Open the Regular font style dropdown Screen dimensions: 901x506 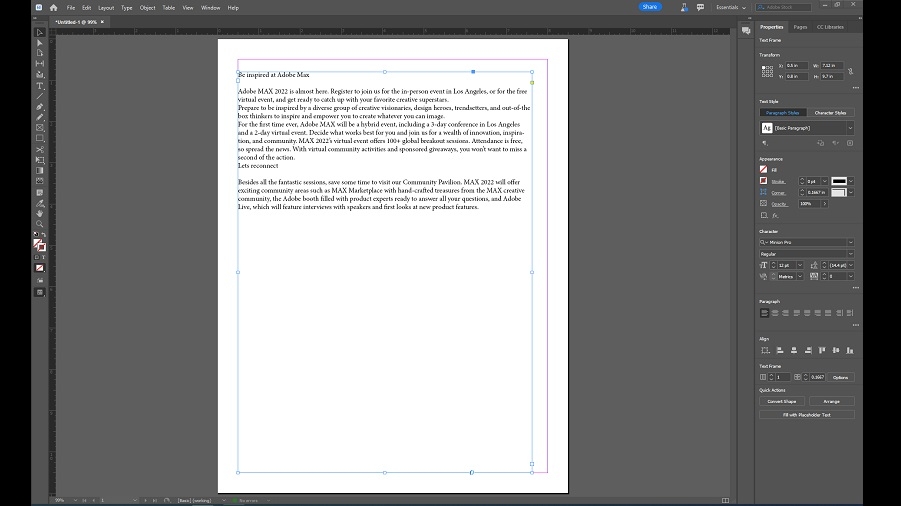click(850, 254)
